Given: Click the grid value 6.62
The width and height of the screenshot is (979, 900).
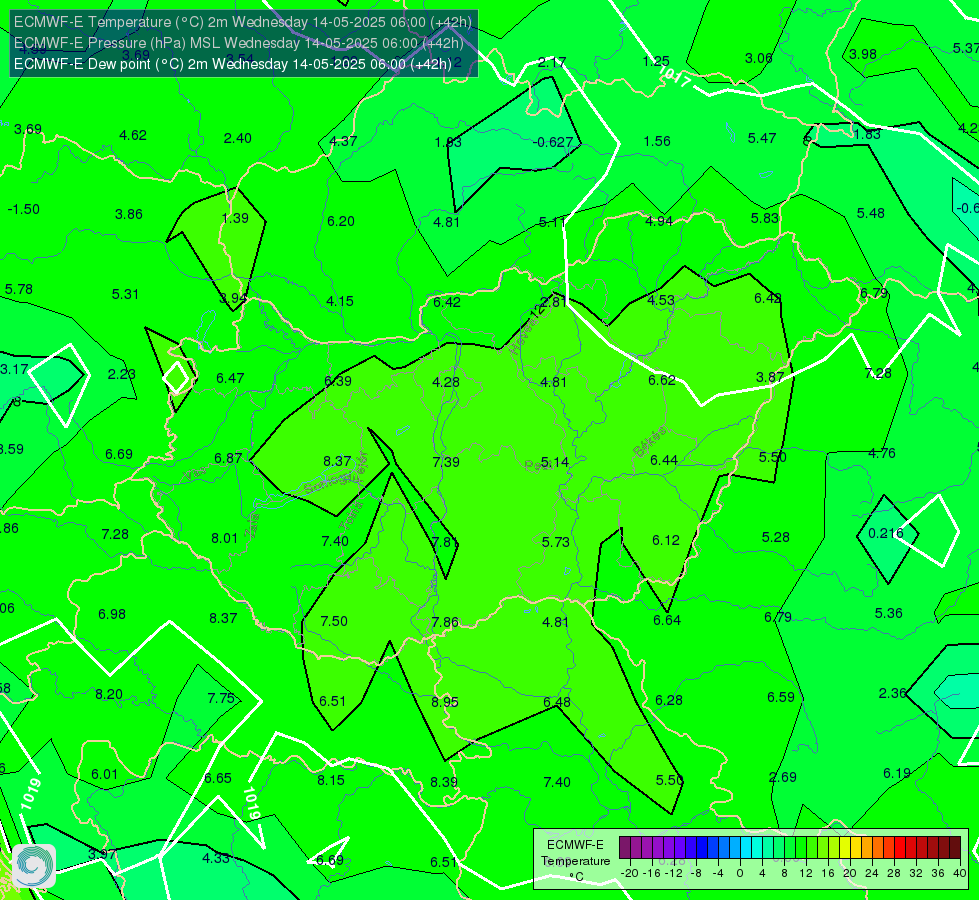Looking at the screenshot, I should [662, 380].
